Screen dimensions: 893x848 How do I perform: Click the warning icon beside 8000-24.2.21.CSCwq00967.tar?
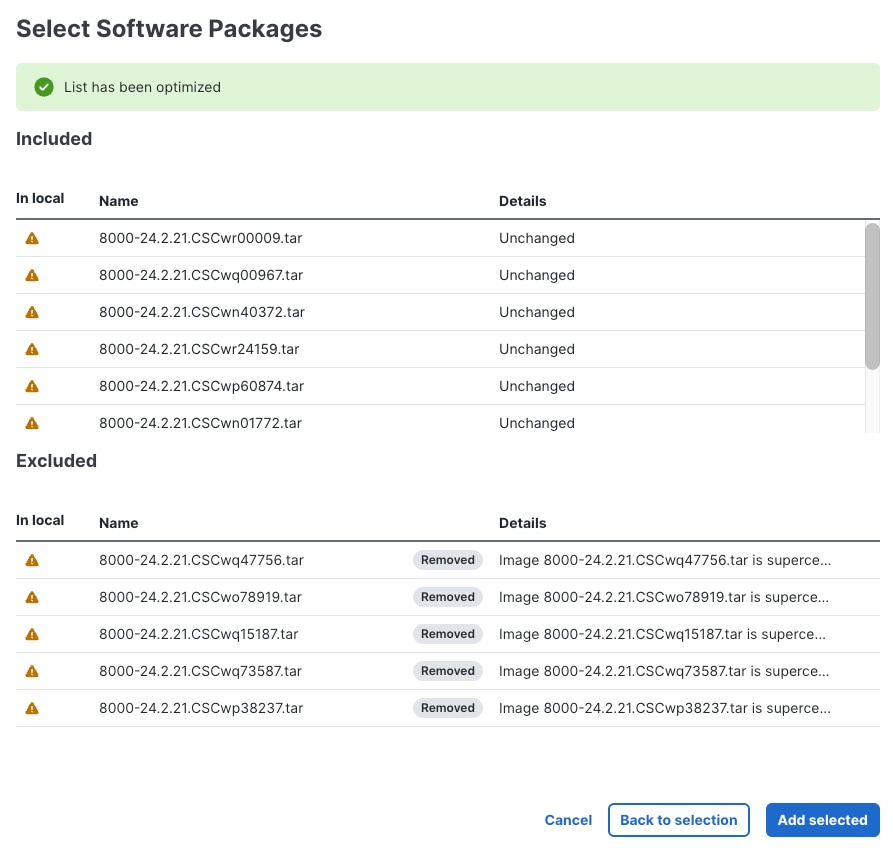pyautogui.click(x=31, y=275)
